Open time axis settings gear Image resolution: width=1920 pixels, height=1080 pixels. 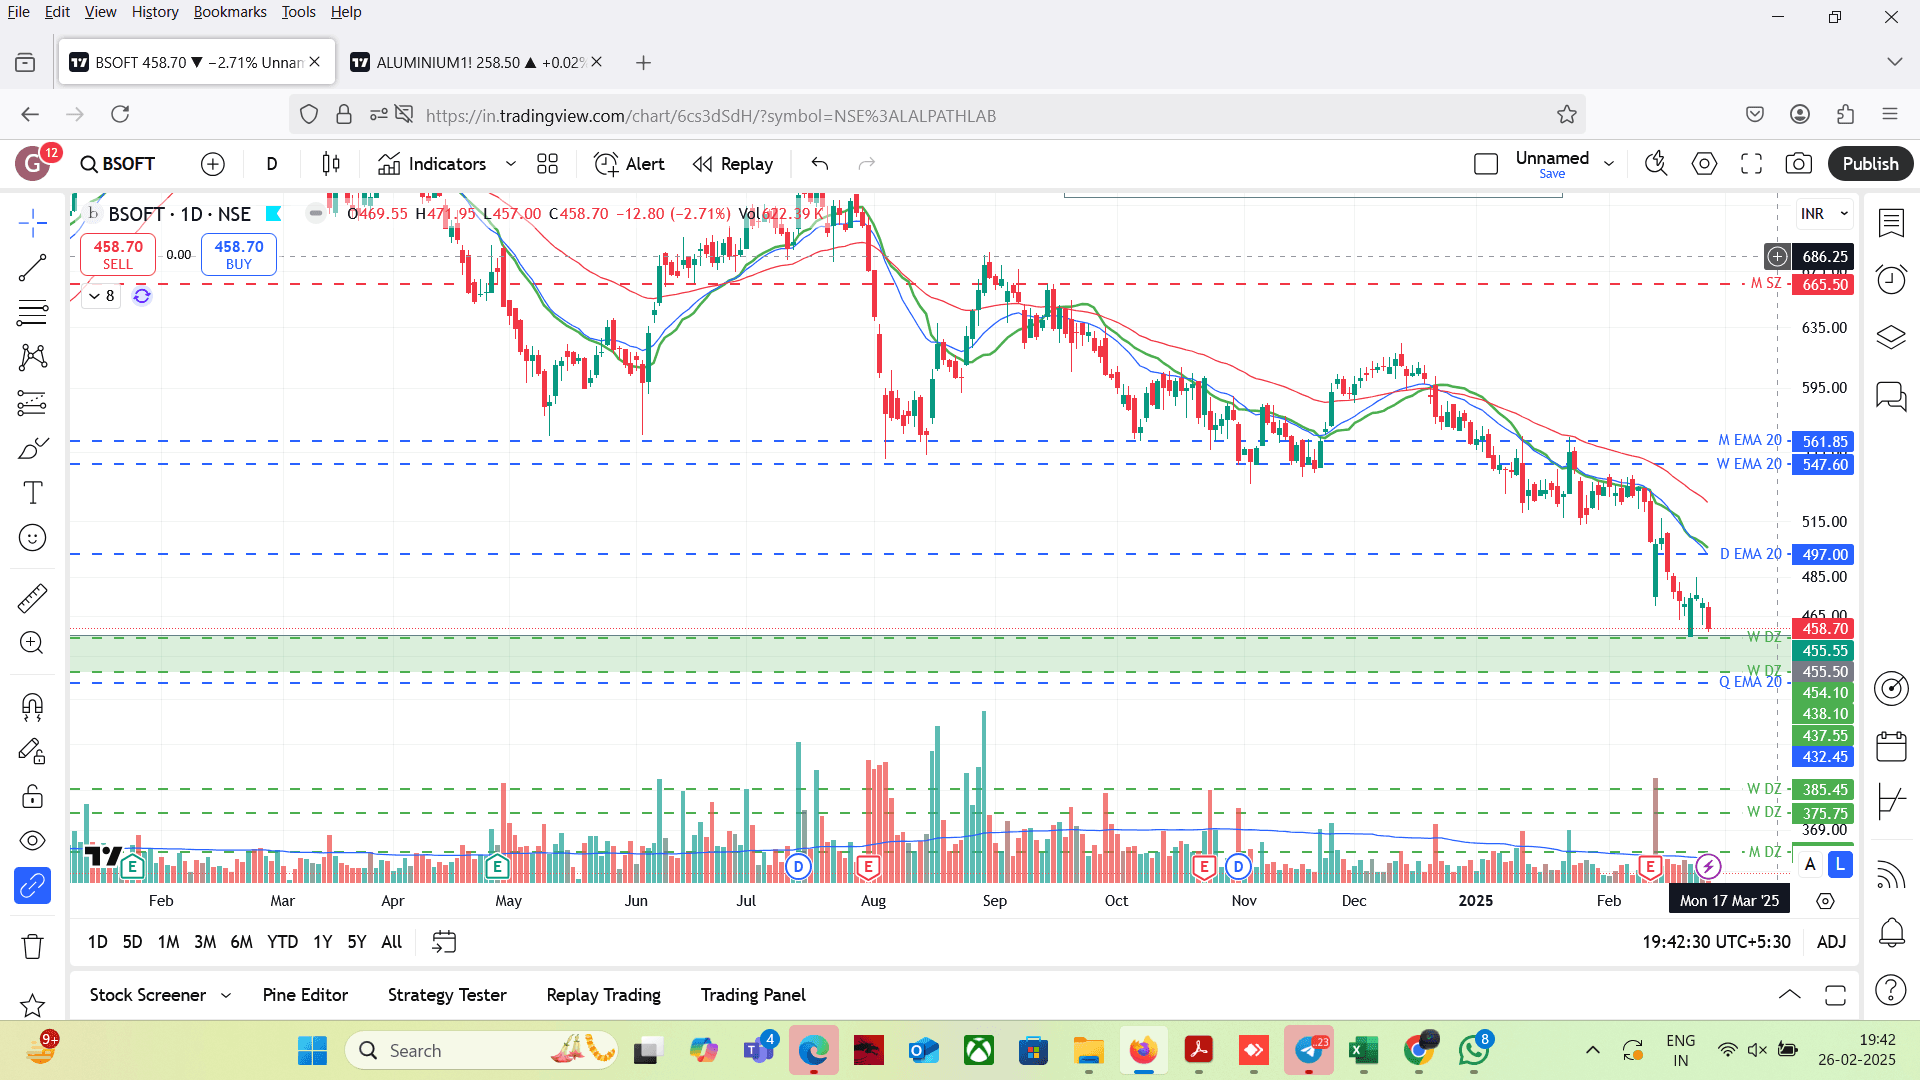click(1825, 901)
